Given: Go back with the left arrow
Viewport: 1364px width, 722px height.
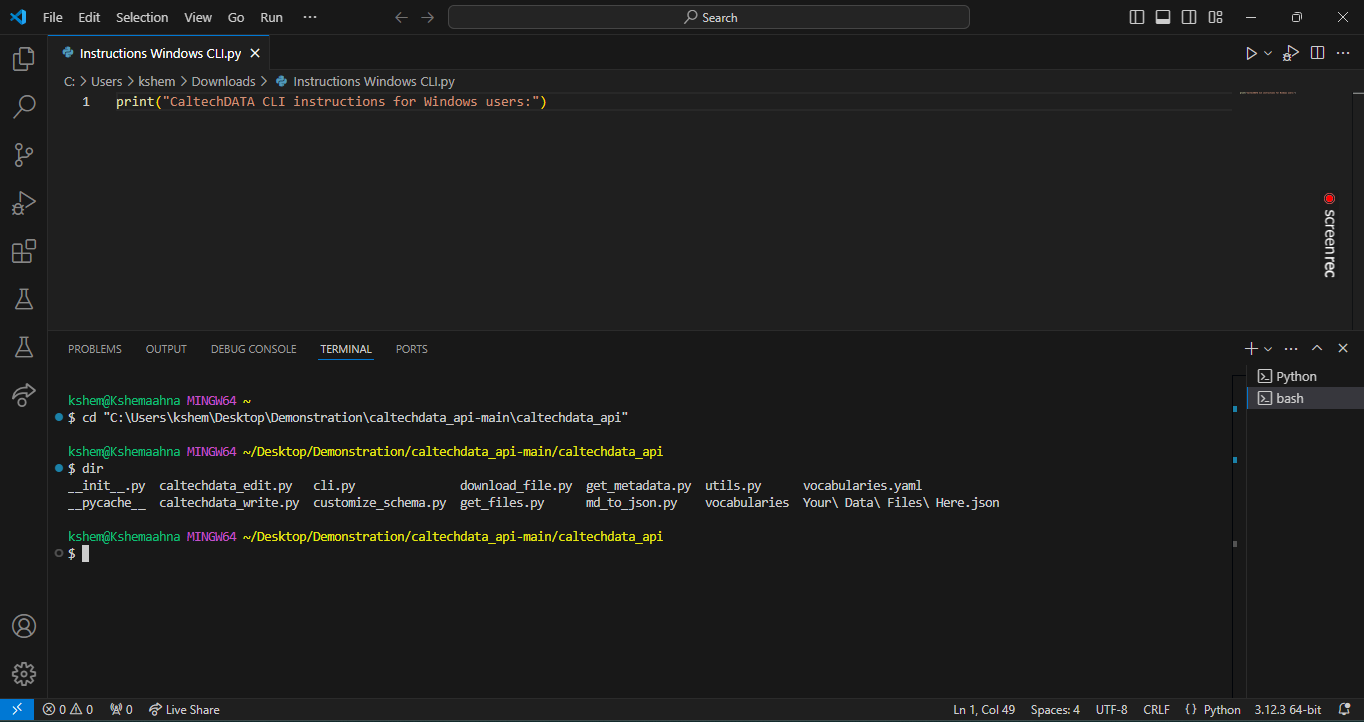Looking at the screenshot, I should pos(401,17).
